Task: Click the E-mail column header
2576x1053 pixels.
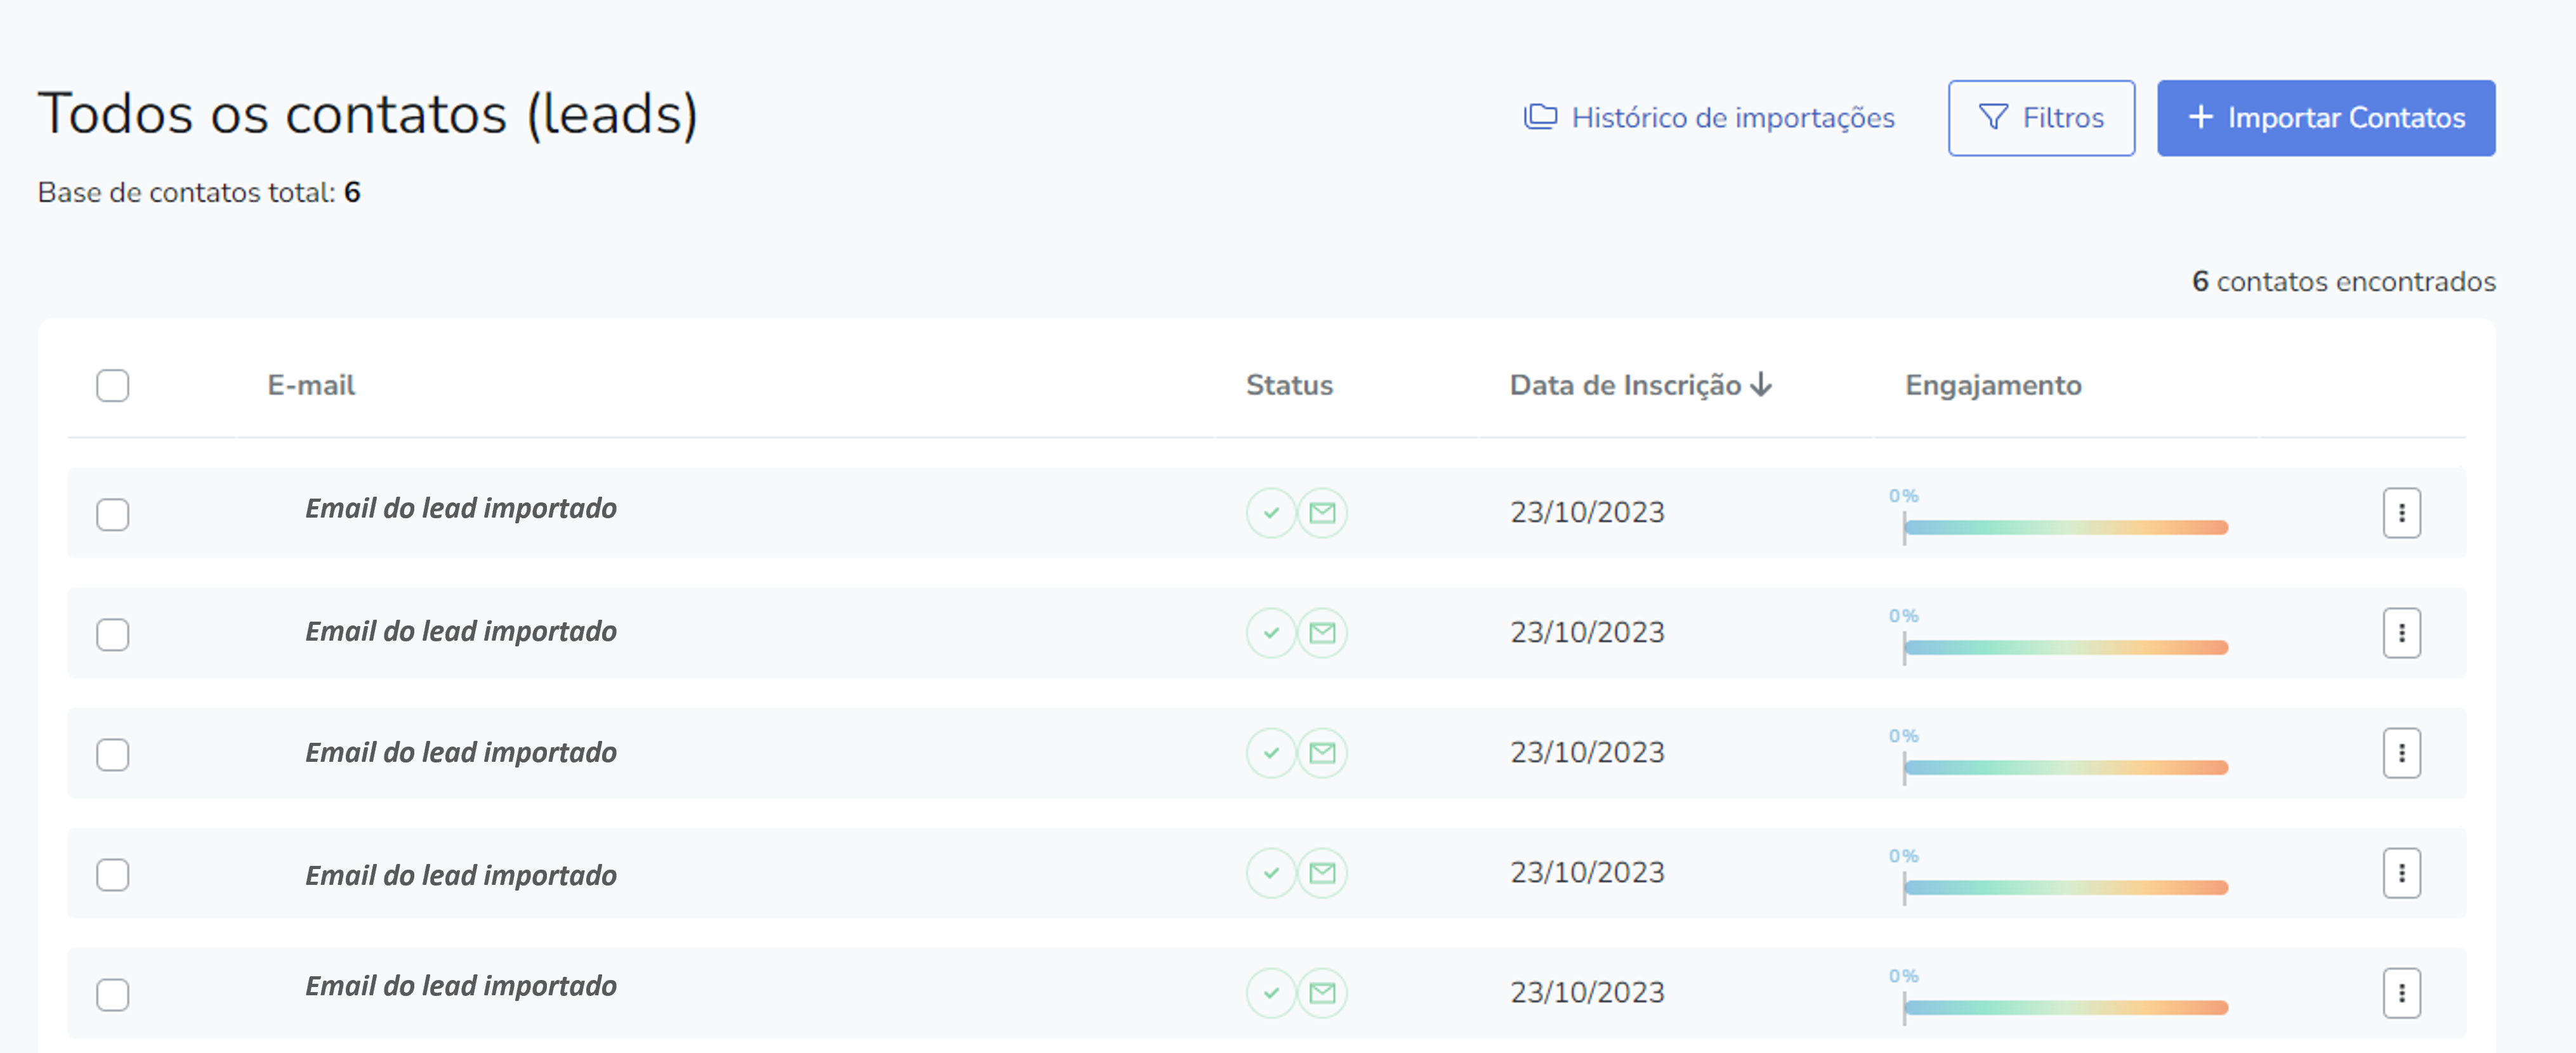Action: (311, 385)
